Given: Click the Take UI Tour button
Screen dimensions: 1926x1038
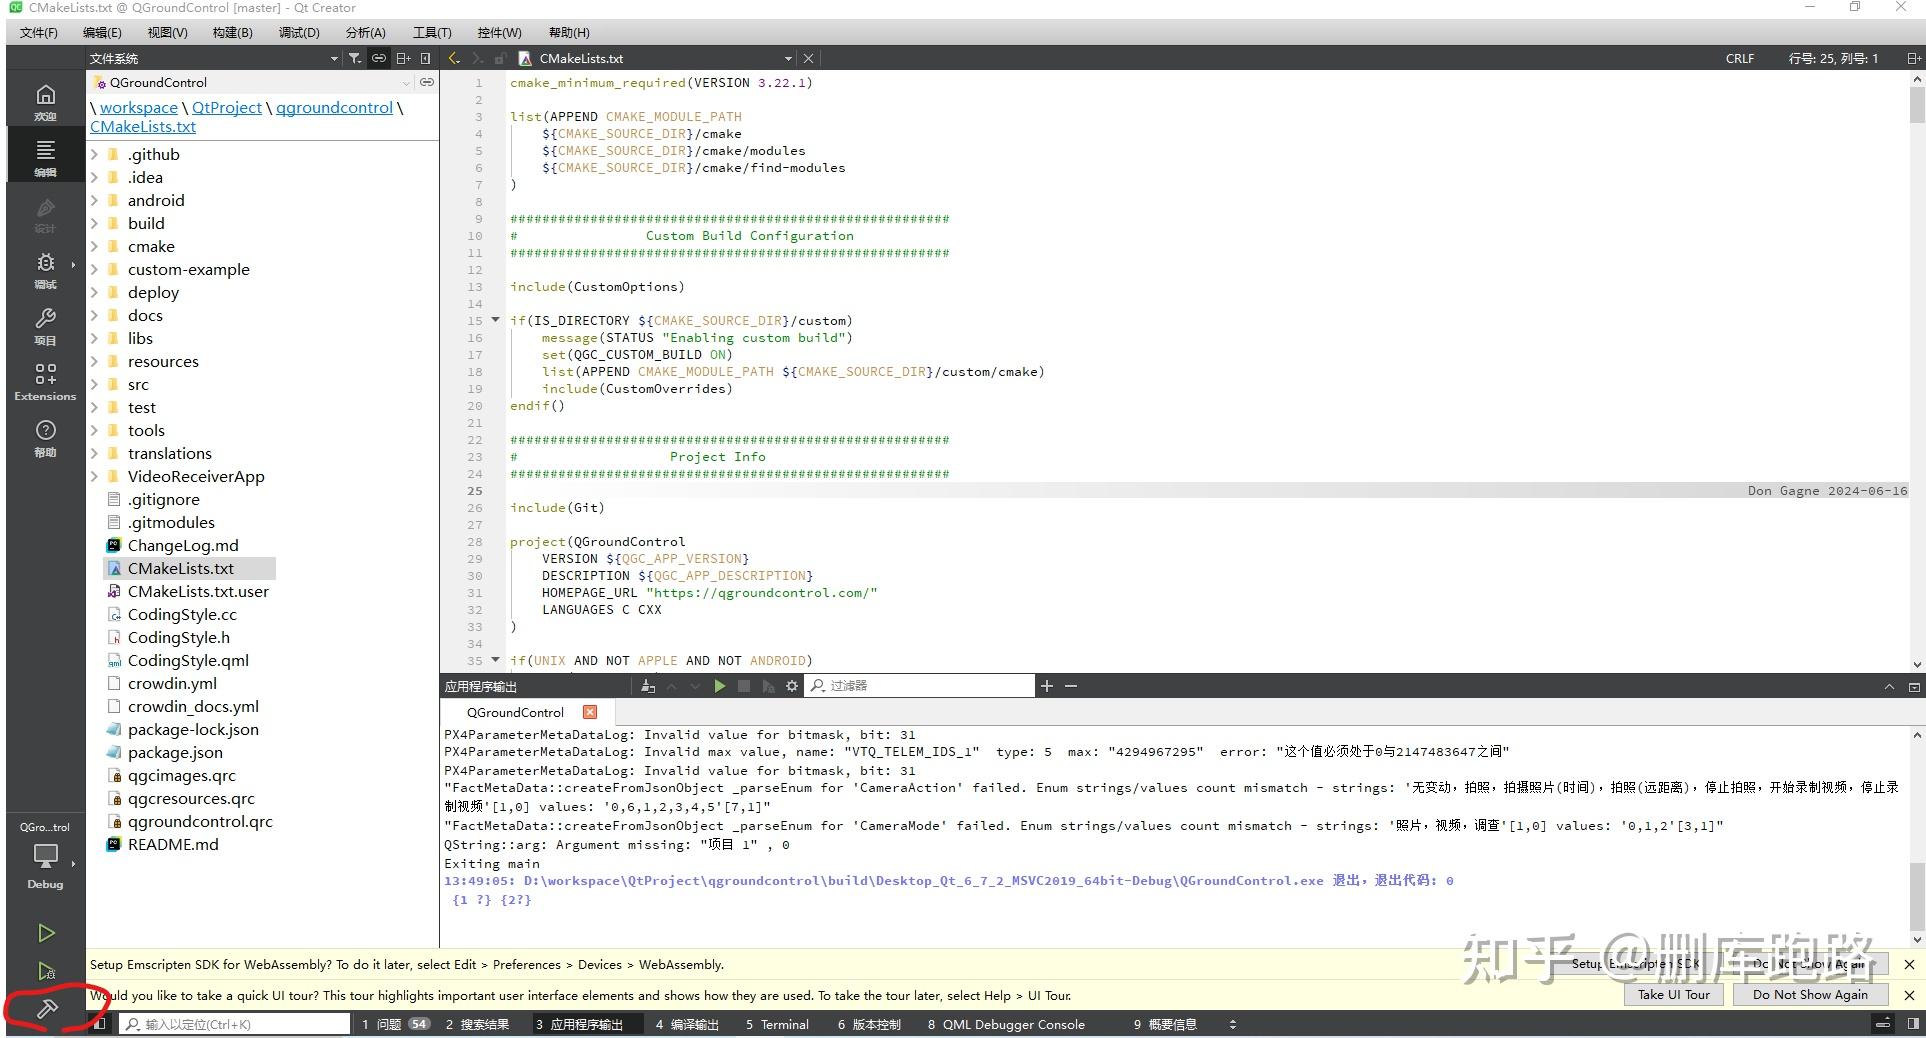Looking at the screenshot, I should [x=1673, y=994].
